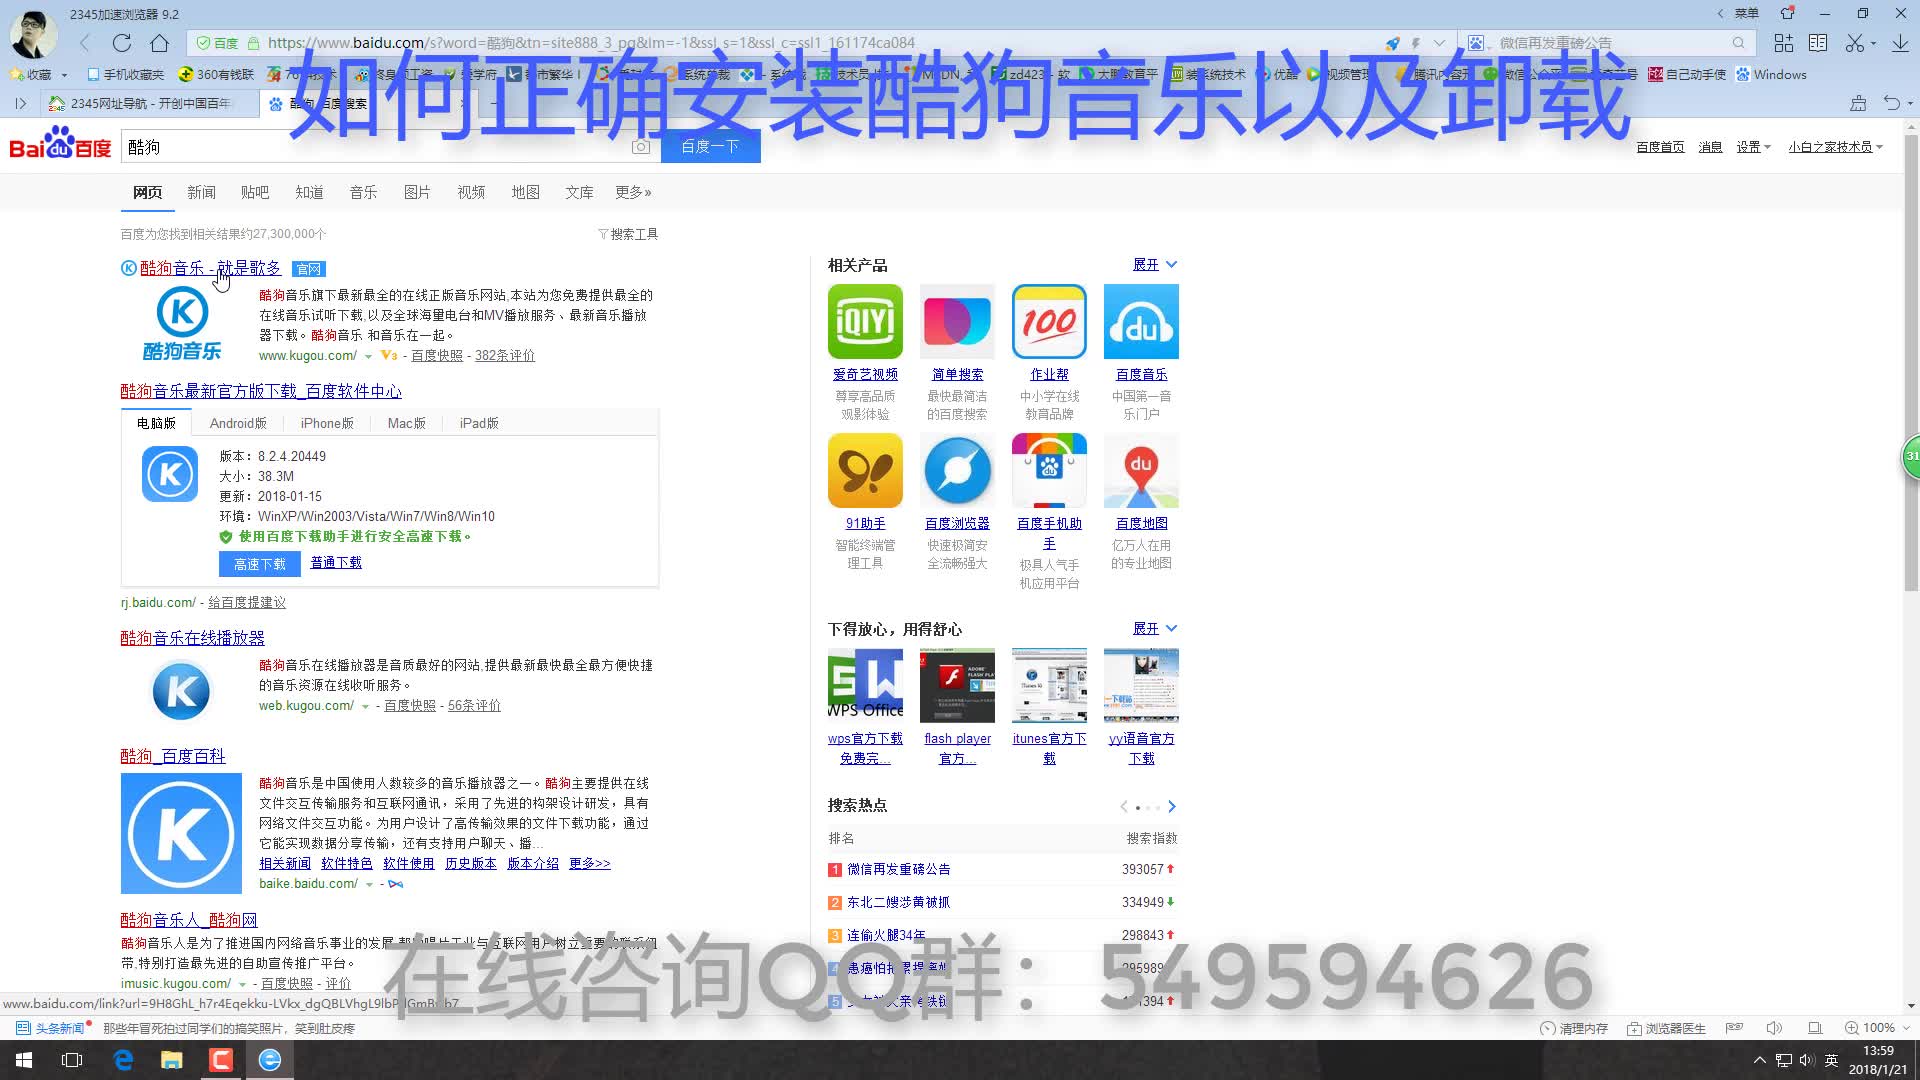Reload the page with refresh icon
Viewport: 1920px width, 1080px height.
[x=122, y=43]
